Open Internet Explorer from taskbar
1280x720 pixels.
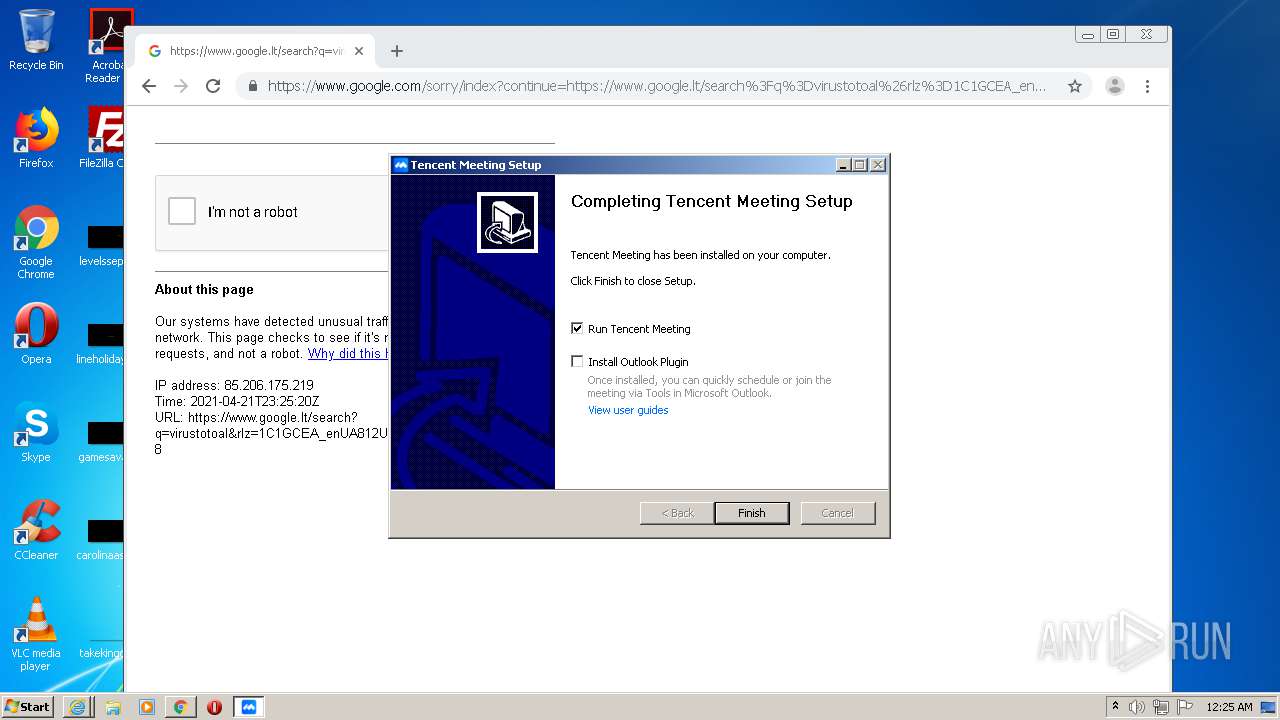[77, 707]
